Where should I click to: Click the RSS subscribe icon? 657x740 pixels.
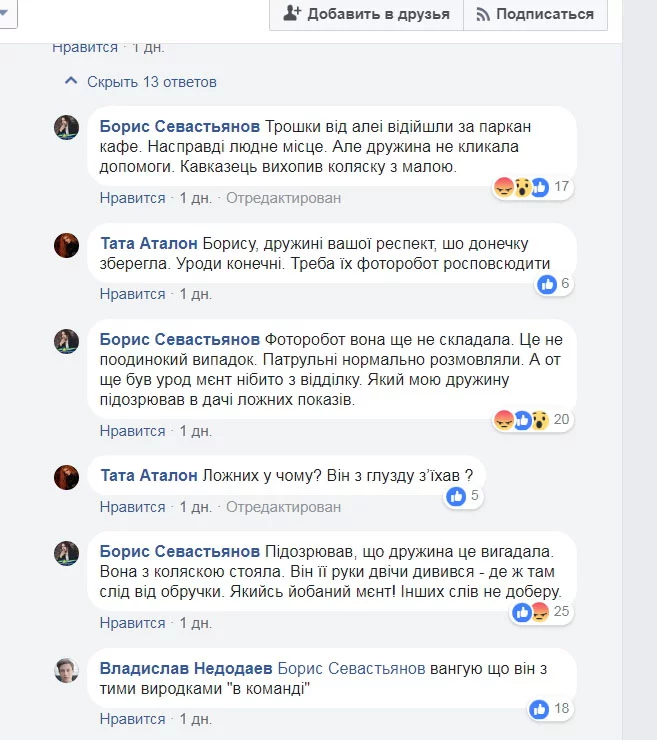click(483, 14)
